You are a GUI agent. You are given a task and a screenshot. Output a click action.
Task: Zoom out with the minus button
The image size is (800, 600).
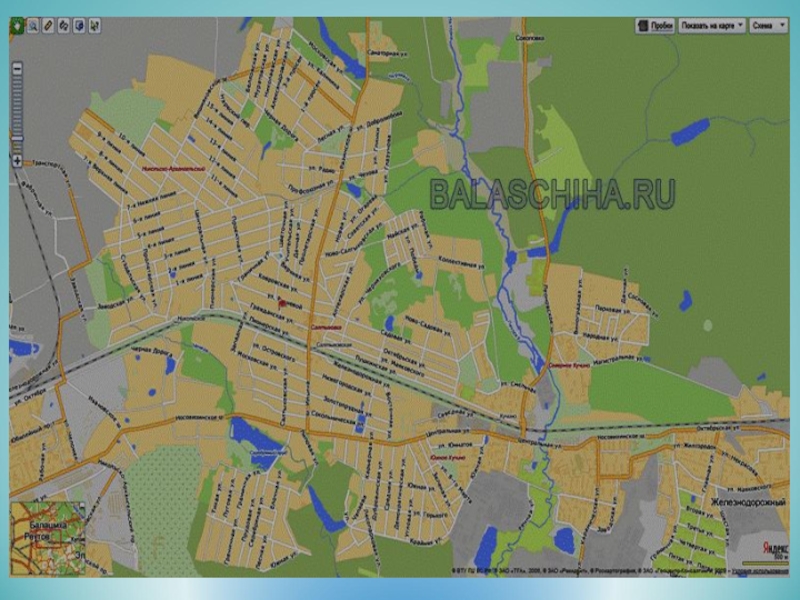(17, 68)
